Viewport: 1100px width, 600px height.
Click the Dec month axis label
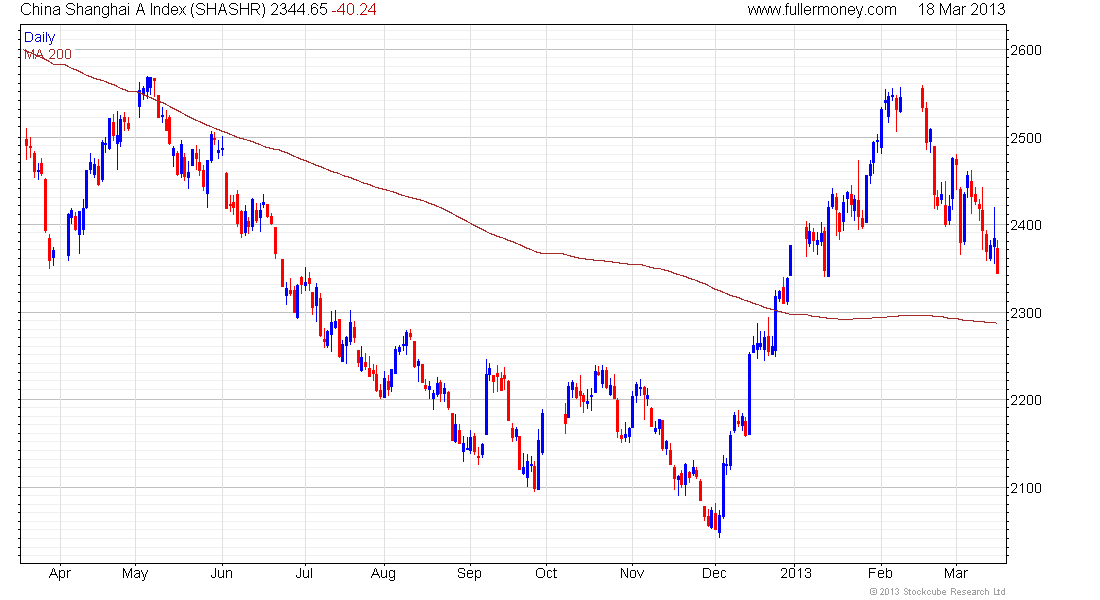(714, 573)
